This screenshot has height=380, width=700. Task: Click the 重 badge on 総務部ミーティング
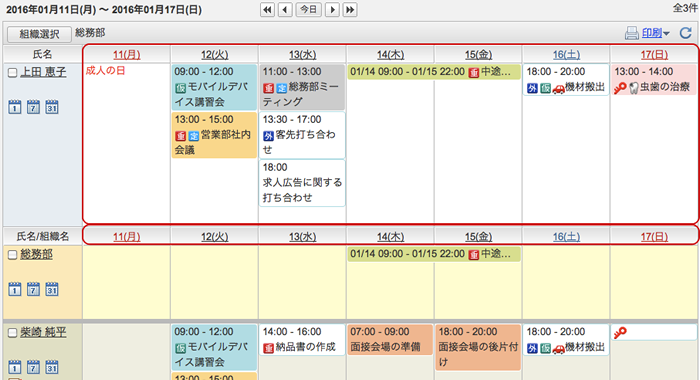coord(268,88)
